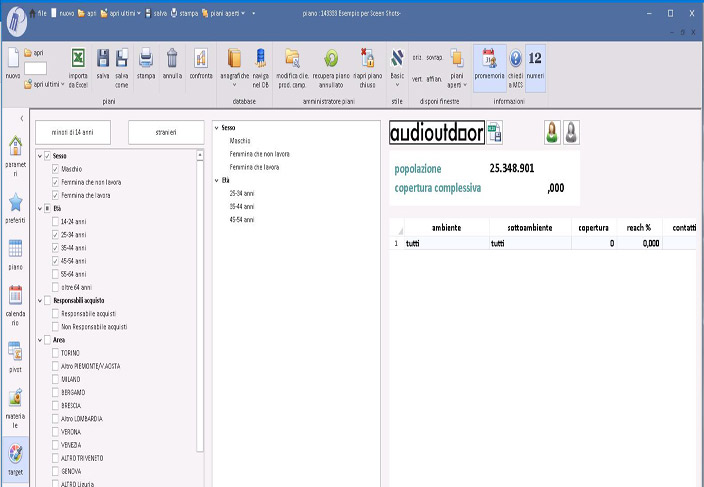The width and height of the screenshot is (704, 487).
Task: Open the file menu in title bar
Action: (x=37, y=13)
